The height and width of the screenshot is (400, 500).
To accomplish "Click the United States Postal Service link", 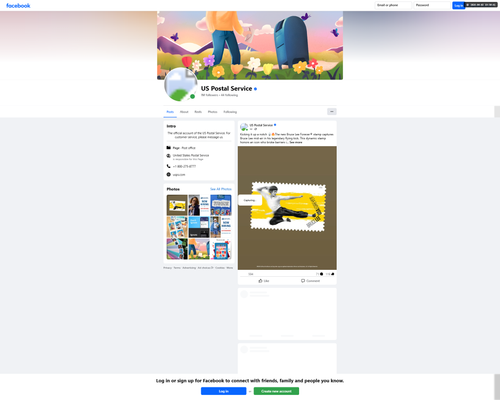I will tap(191, 155).
